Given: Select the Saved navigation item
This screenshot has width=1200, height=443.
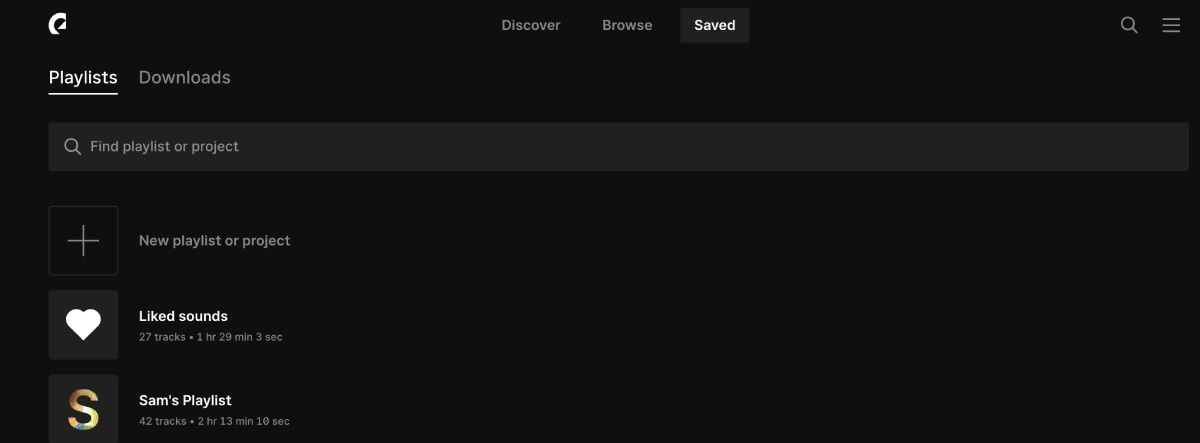Looking at the screenshot, I should click(x=715, y=25).
